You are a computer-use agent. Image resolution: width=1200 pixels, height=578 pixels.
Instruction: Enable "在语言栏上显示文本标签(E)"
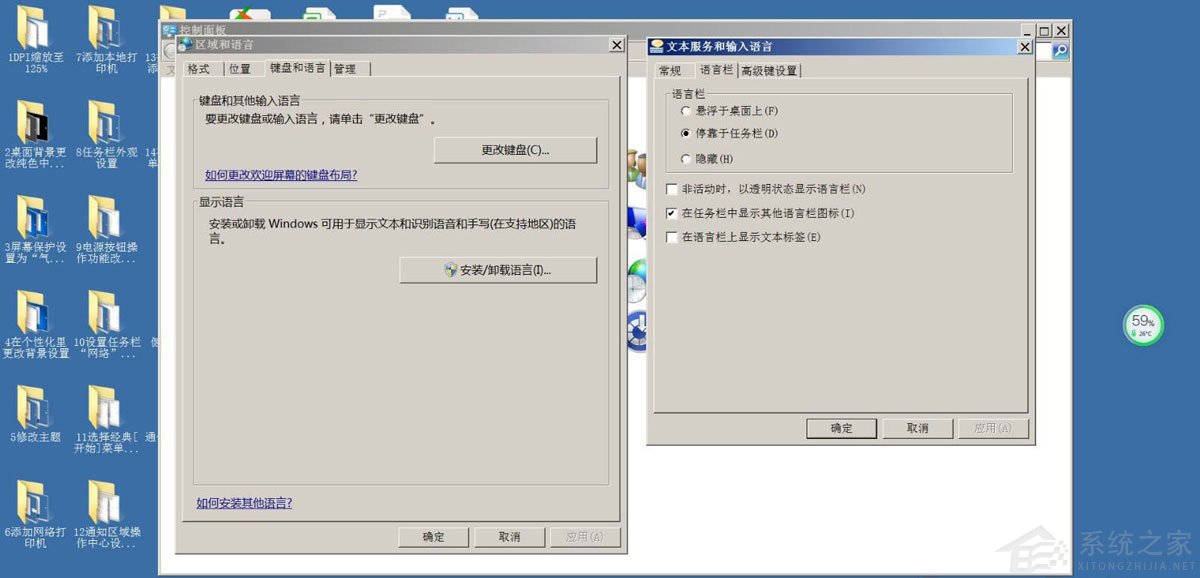(x=671, y=237)
